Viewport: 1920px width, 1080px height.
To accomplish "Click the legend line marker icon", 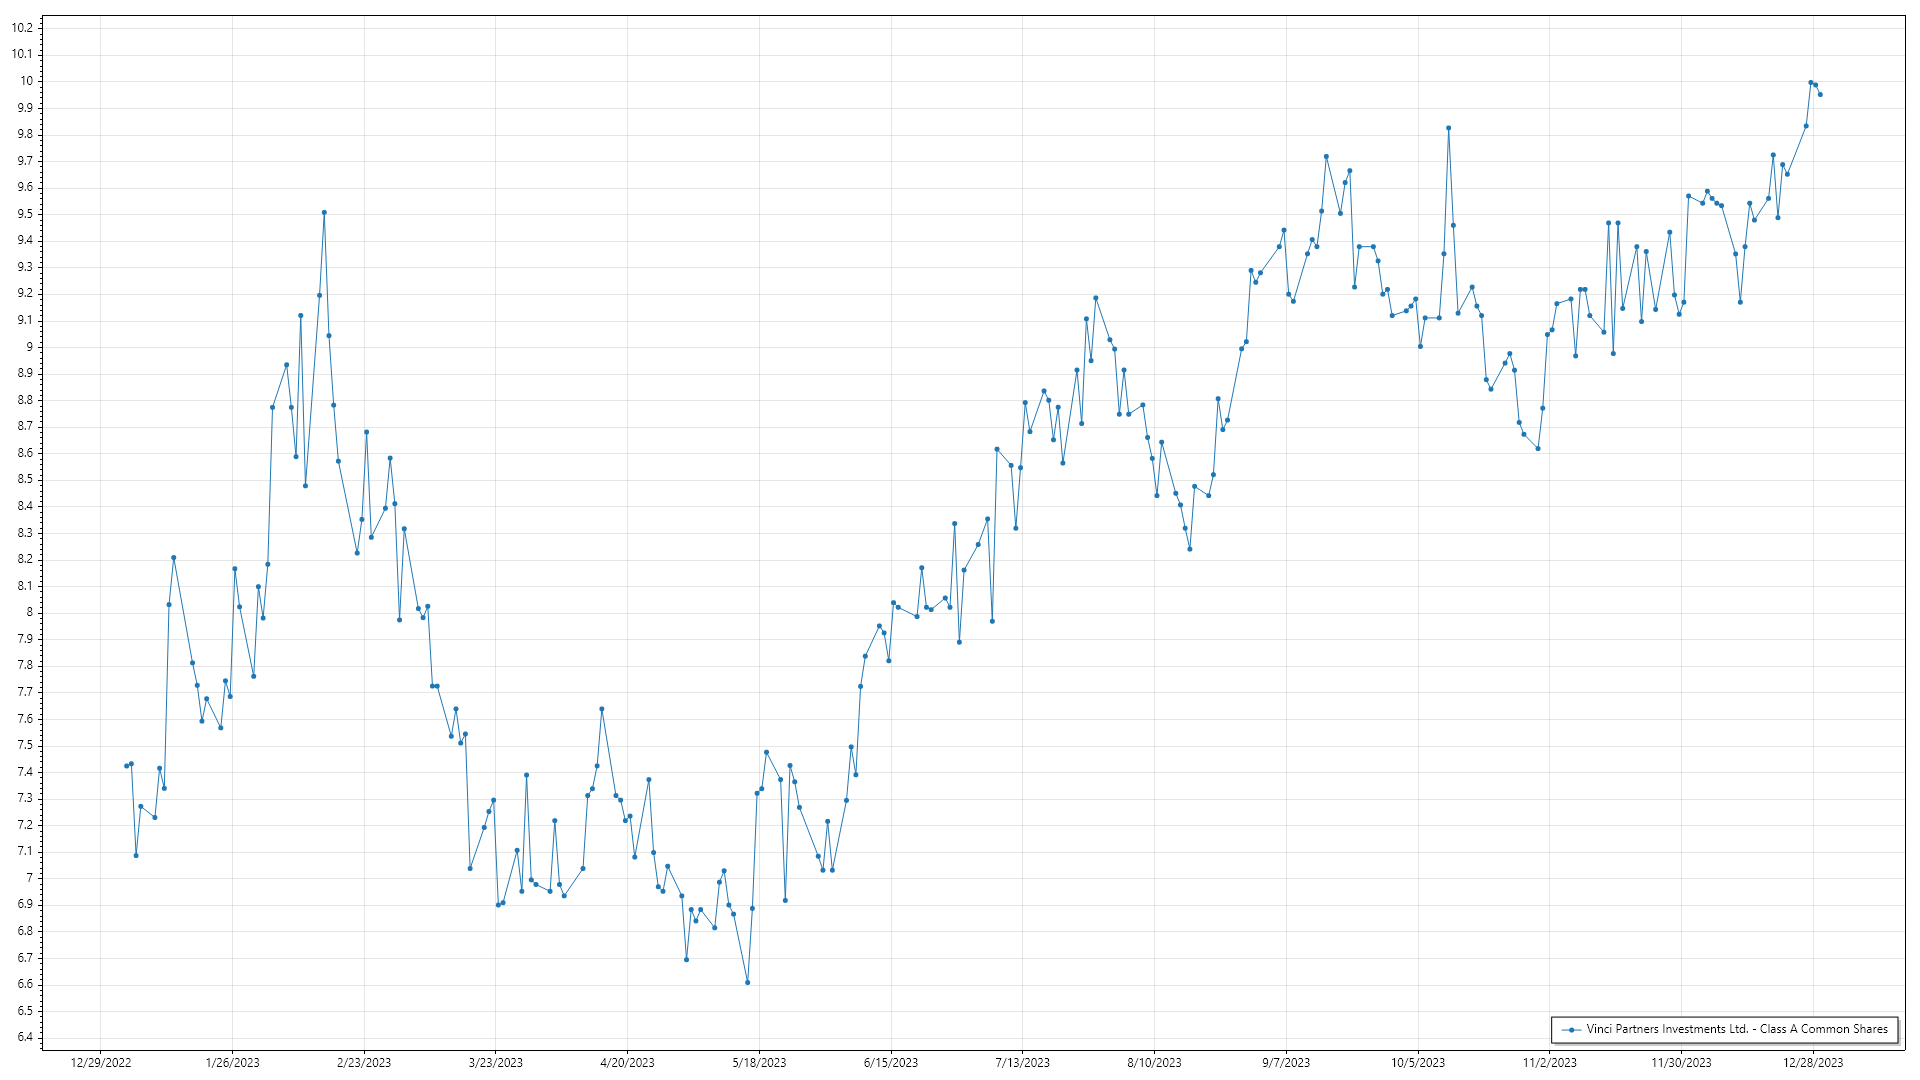I will tap(1571, 1029).
